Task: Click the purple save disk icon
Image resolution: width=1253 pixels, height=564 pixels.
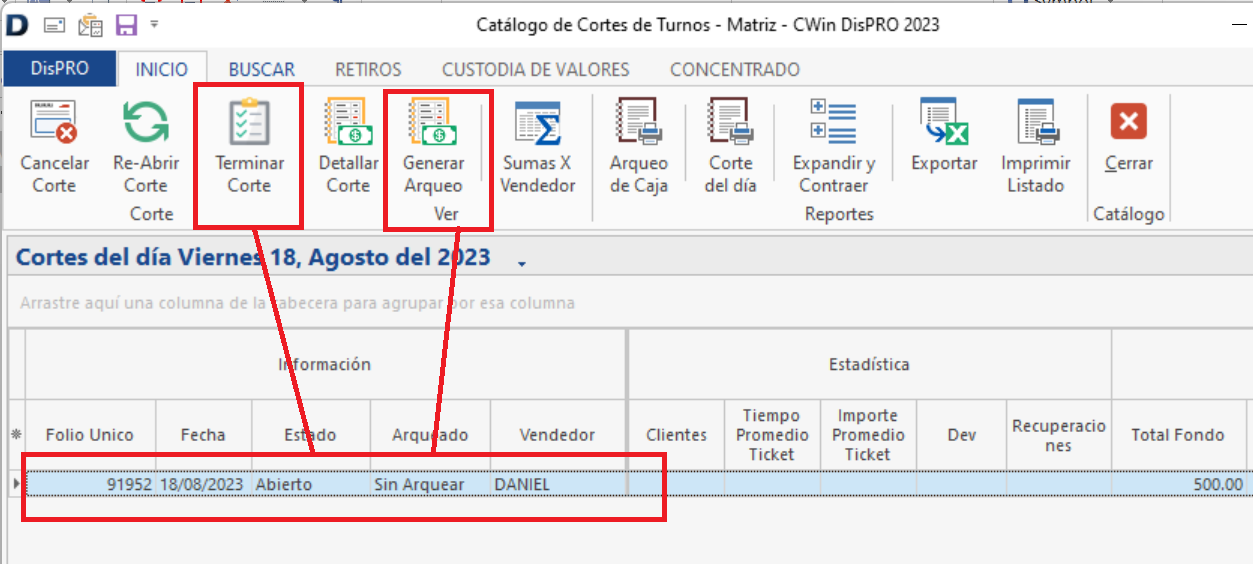Action: point(126,25)
